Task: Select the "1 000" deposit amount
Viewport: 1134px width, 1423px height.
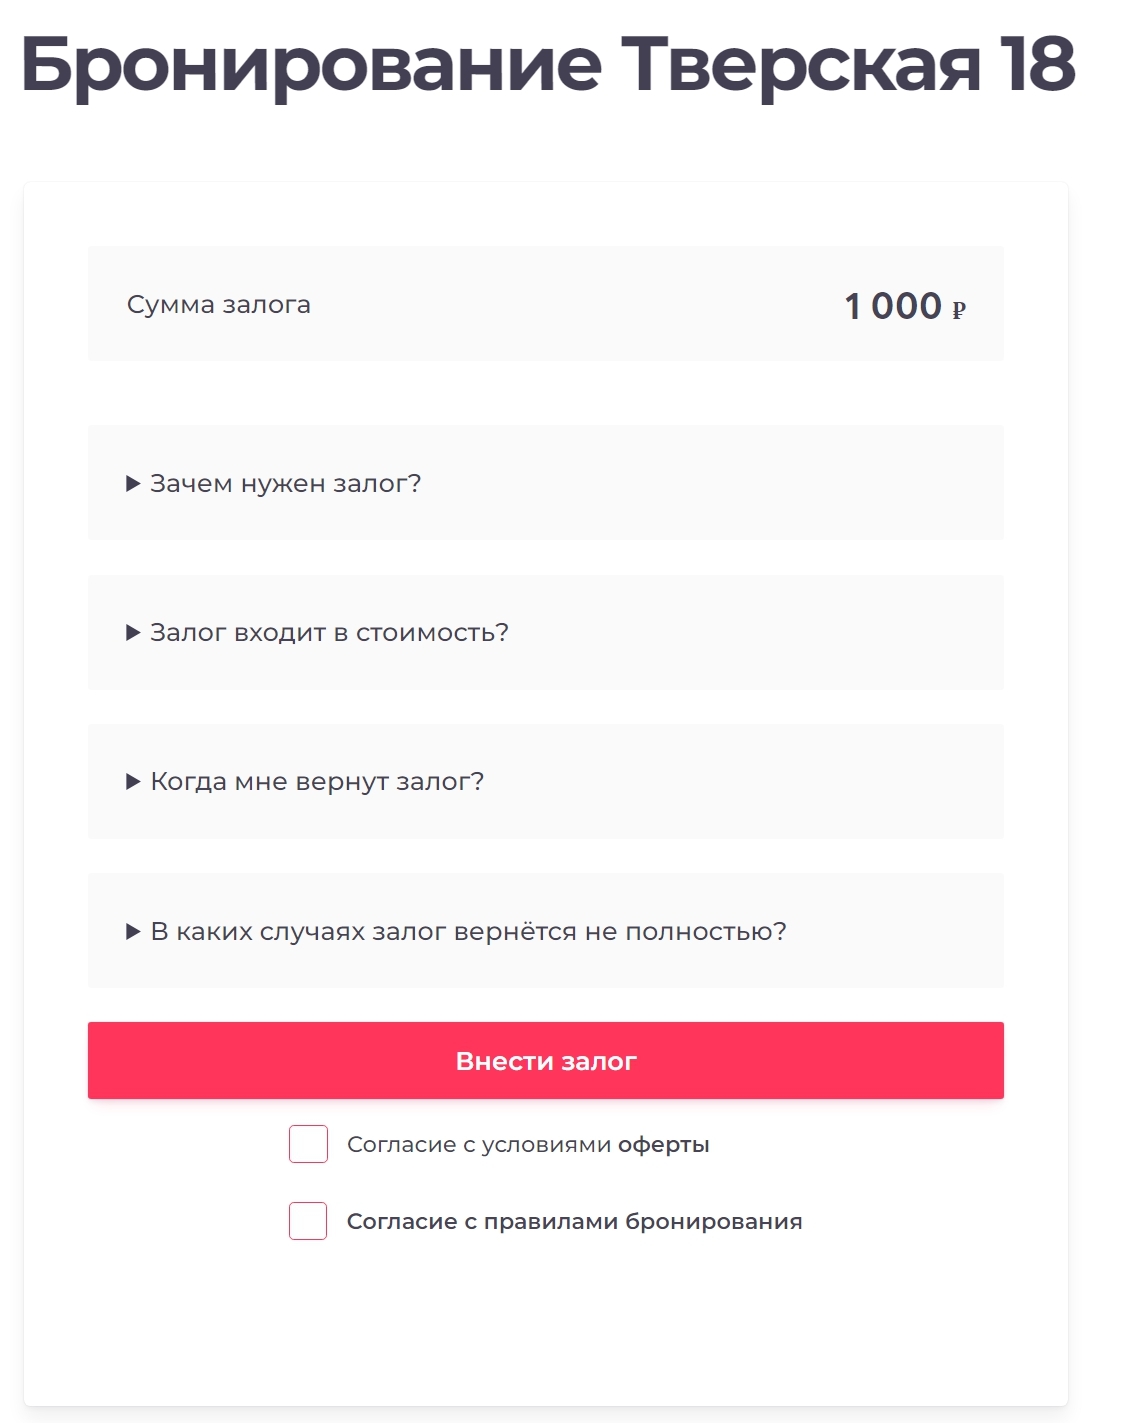Action: [893, 306]
